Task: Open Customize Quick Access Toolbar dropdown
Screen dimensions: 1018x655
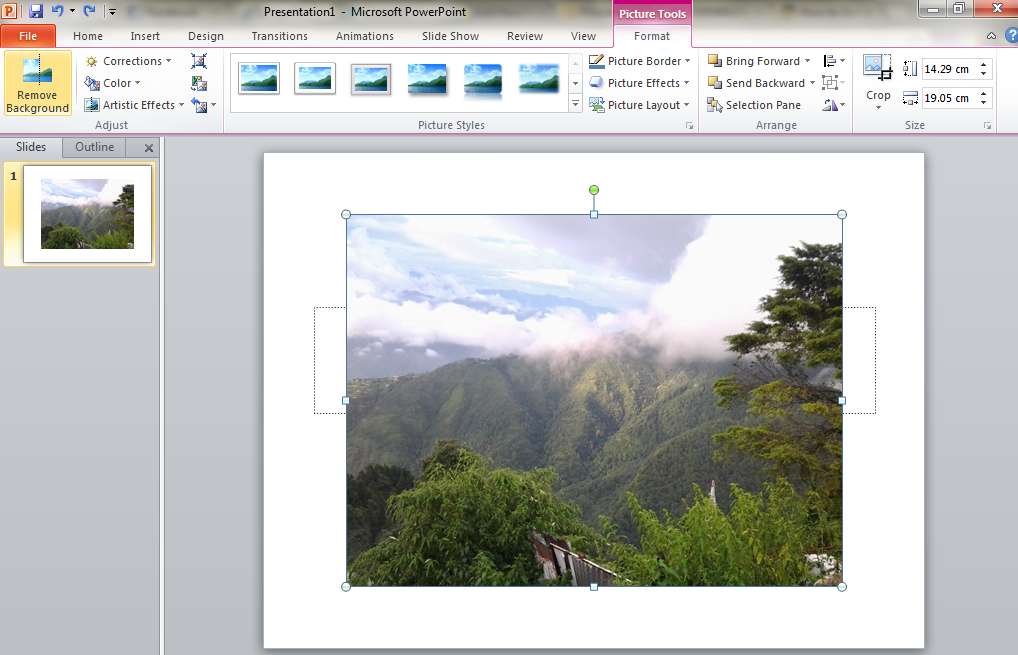Action: [x=112, y=12]
